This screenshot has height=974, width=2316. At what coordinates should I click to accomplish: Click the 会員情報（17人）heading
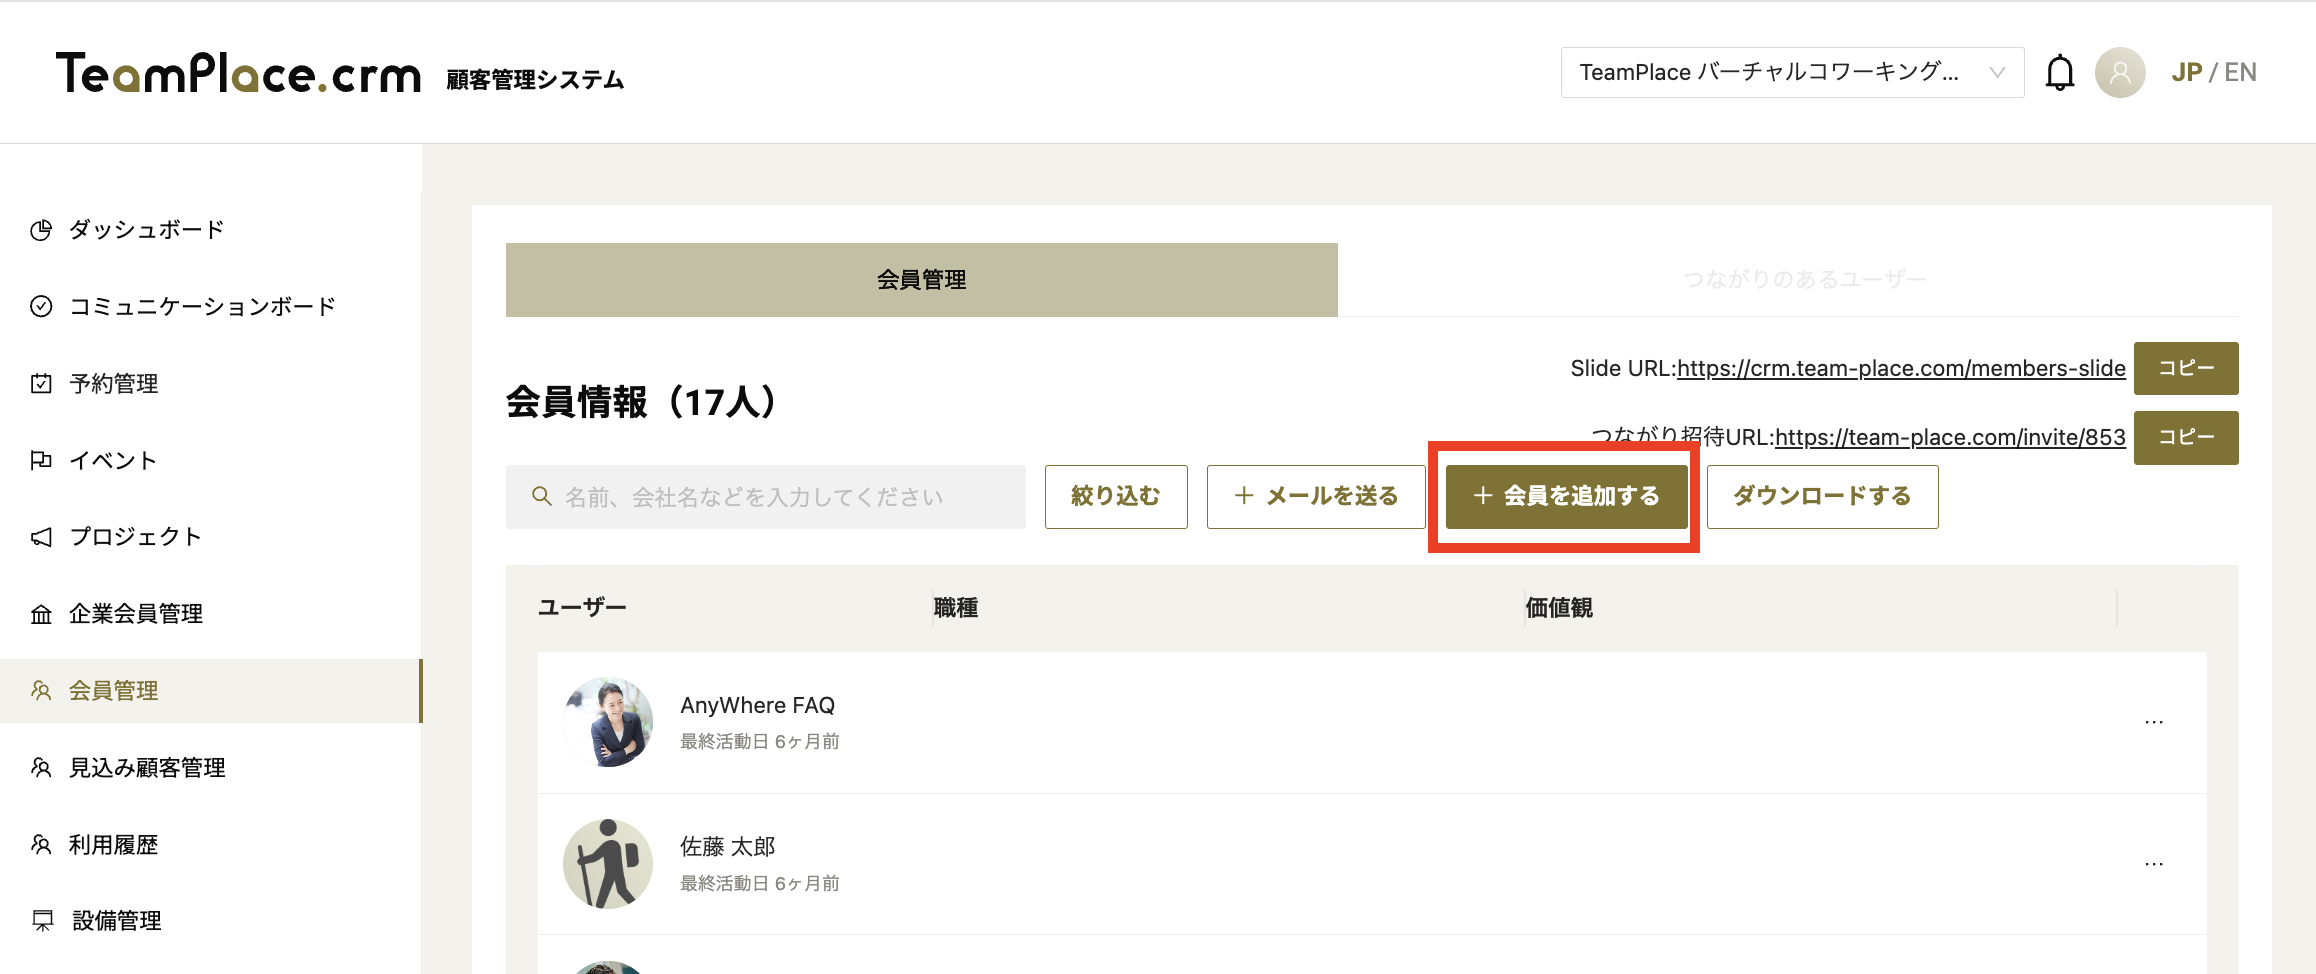642,402
